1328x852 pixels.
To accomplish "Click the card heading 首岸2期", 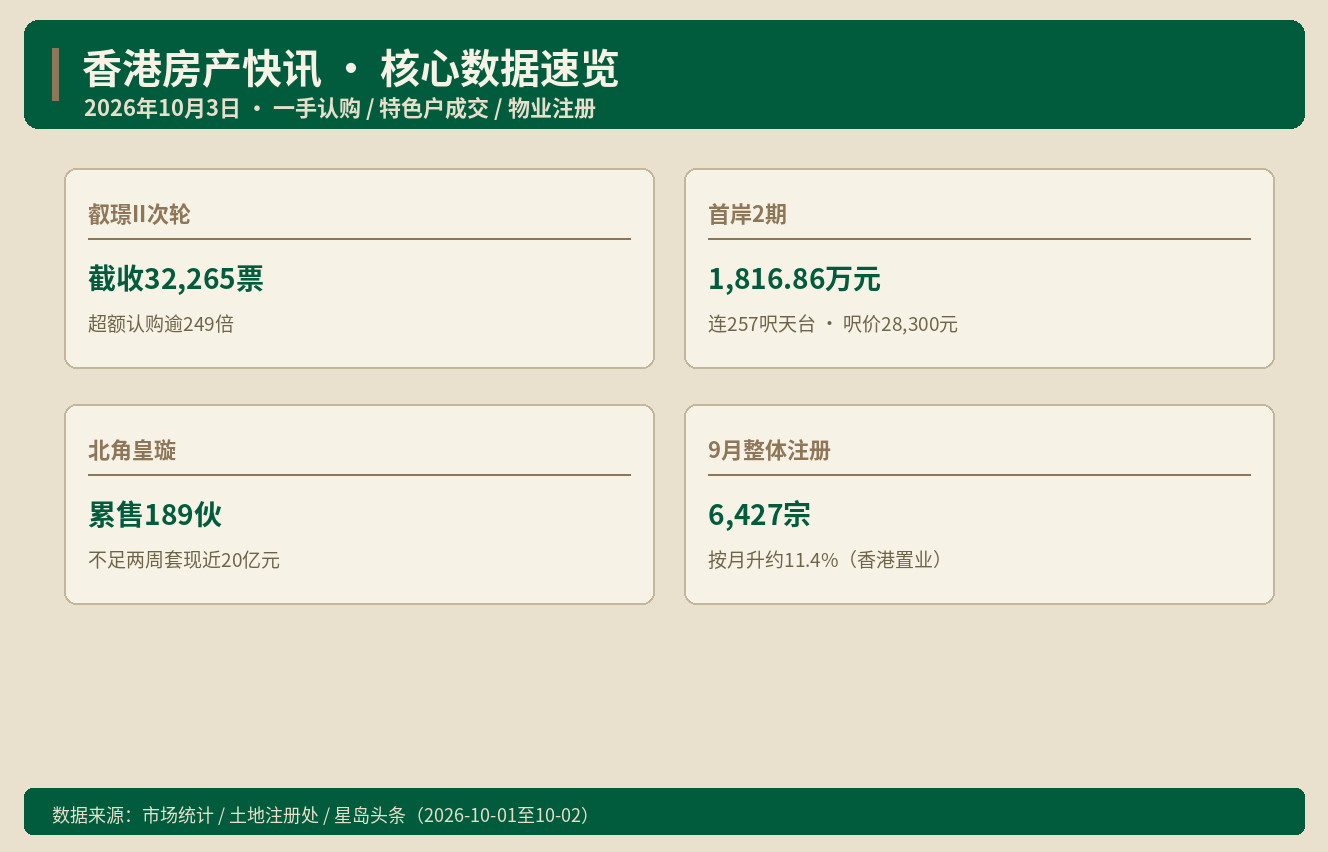I will (x=747, y=214).
